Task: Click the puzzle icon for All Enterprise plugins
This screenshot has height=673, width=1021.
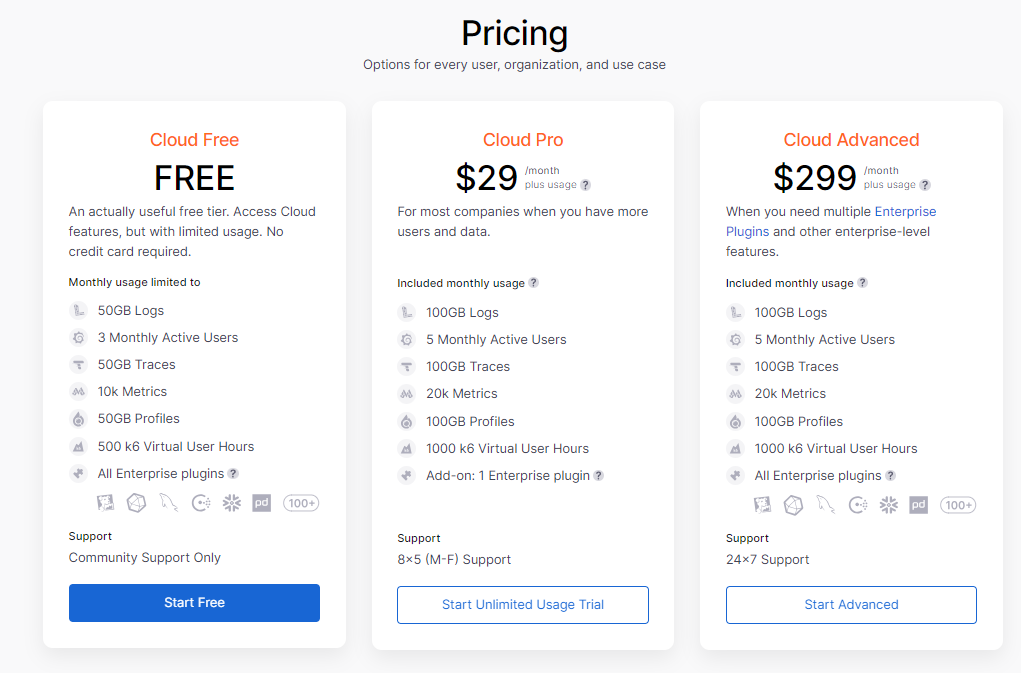Action: click(78, 473)
